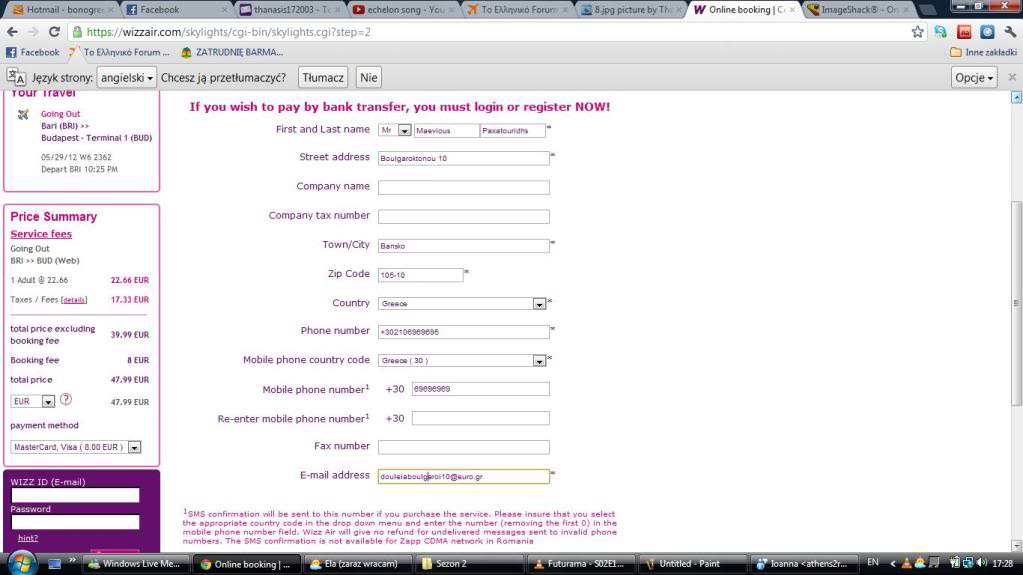Click the red extension icon in toolbar
The image size is (1023, 575).
click(x=964, y=32)
